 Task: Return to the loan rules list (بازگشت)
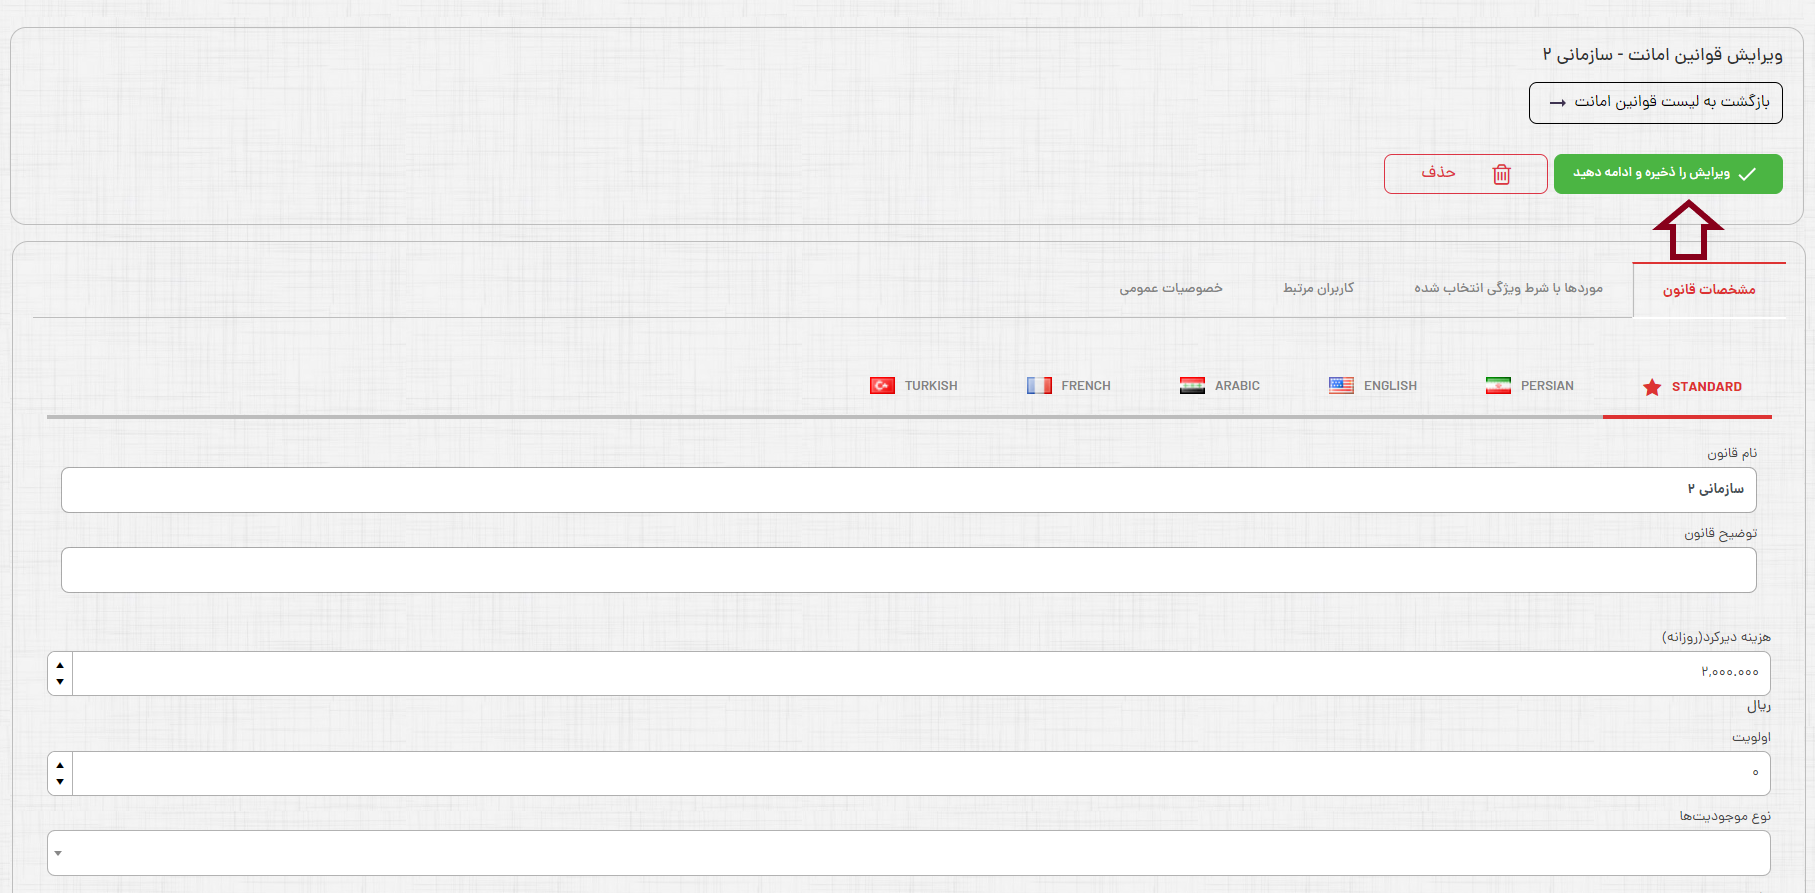[x=1655, y=102]
